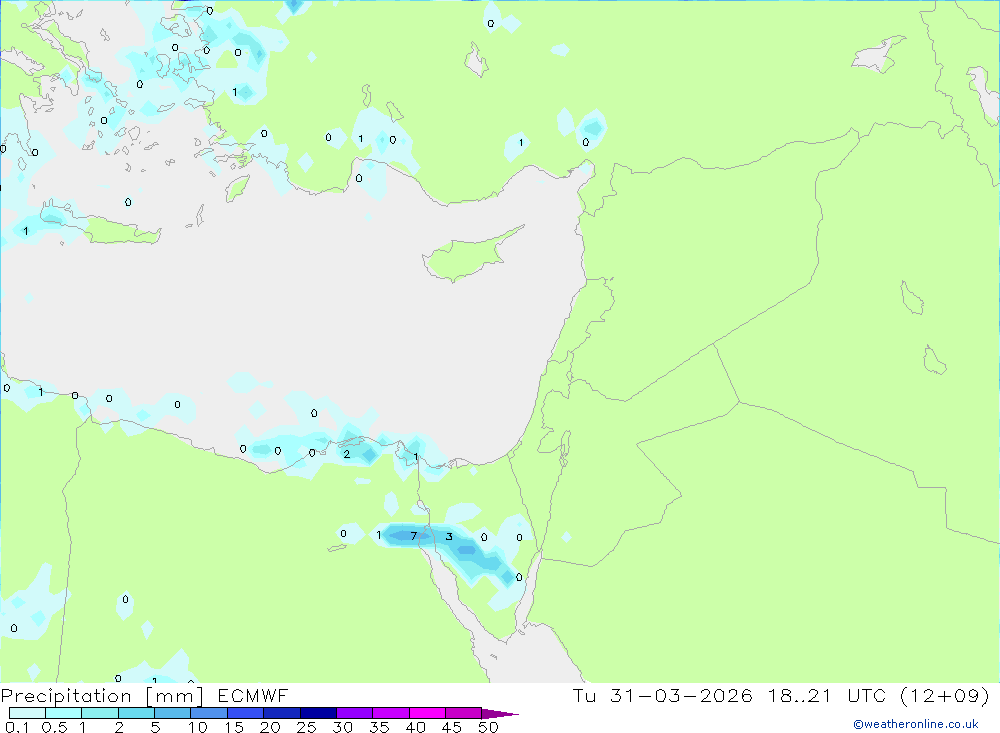The width and height of the screenshot is (1000, 733).
Task: Pick the 35–40 mm legend swatch
Action: pyautogui.click(x=391, y=713)
